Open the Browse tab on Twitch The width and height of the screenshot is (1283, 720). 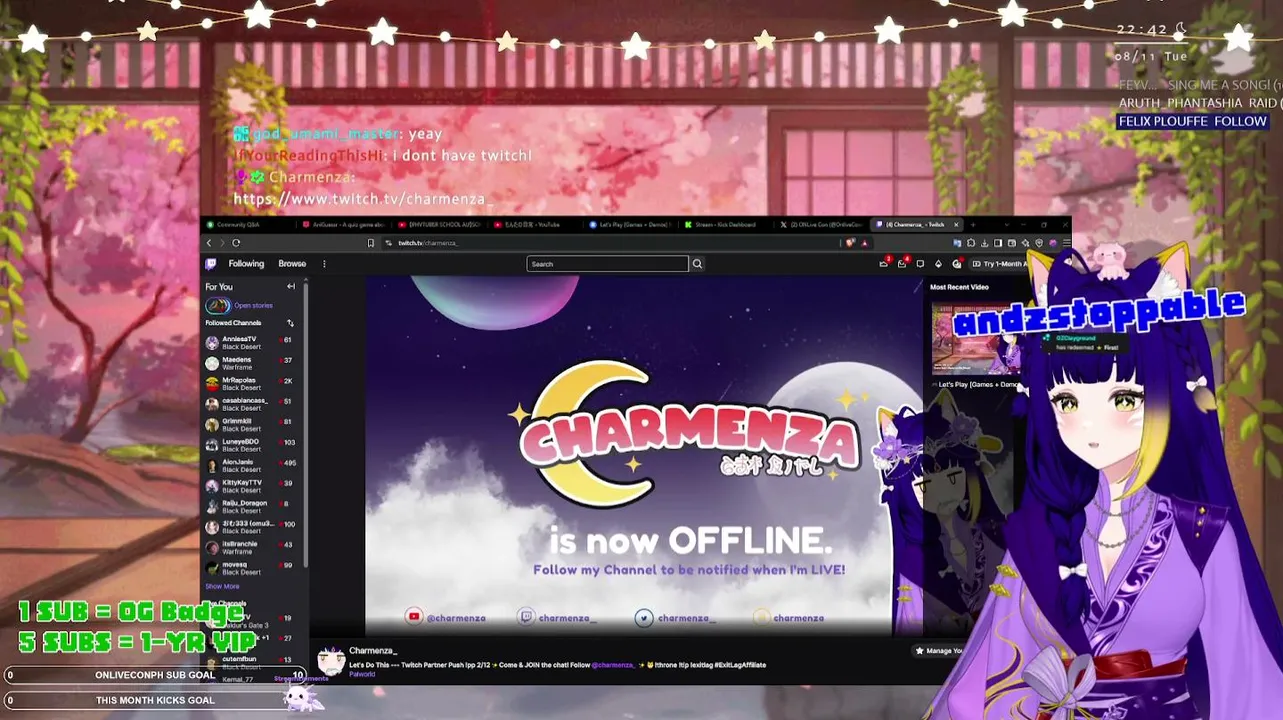click(x=292, y=264)
